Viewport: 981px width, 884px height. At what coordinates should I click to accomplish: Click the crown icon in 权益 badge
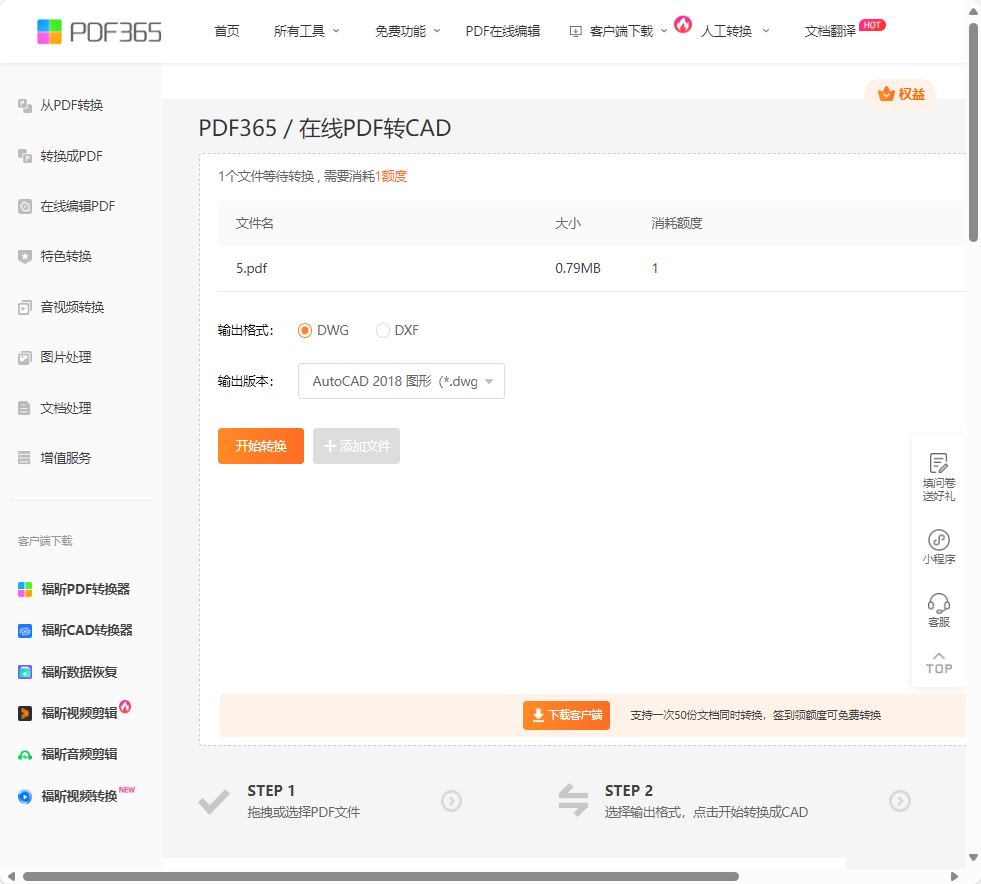click(x=886, y=94)
